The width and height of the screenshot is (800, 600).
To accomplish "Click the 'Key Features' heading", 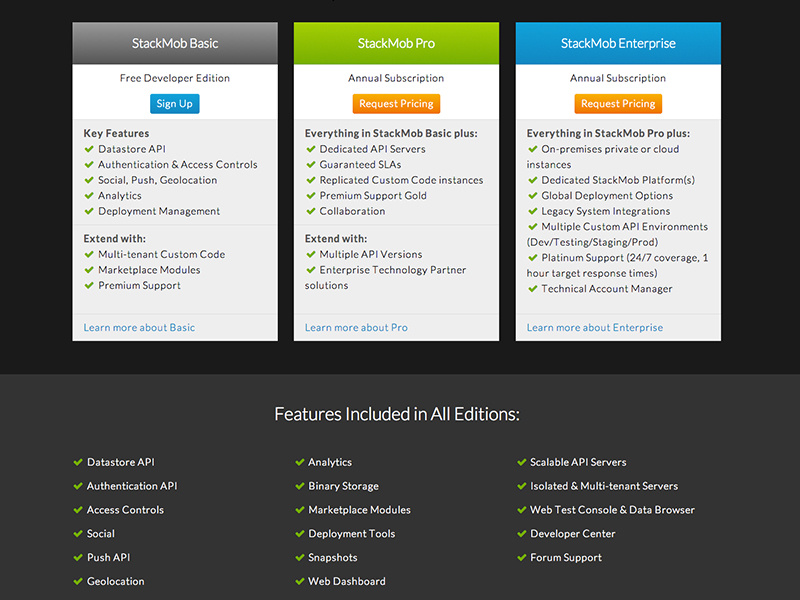I will click(x=116, y=133).
